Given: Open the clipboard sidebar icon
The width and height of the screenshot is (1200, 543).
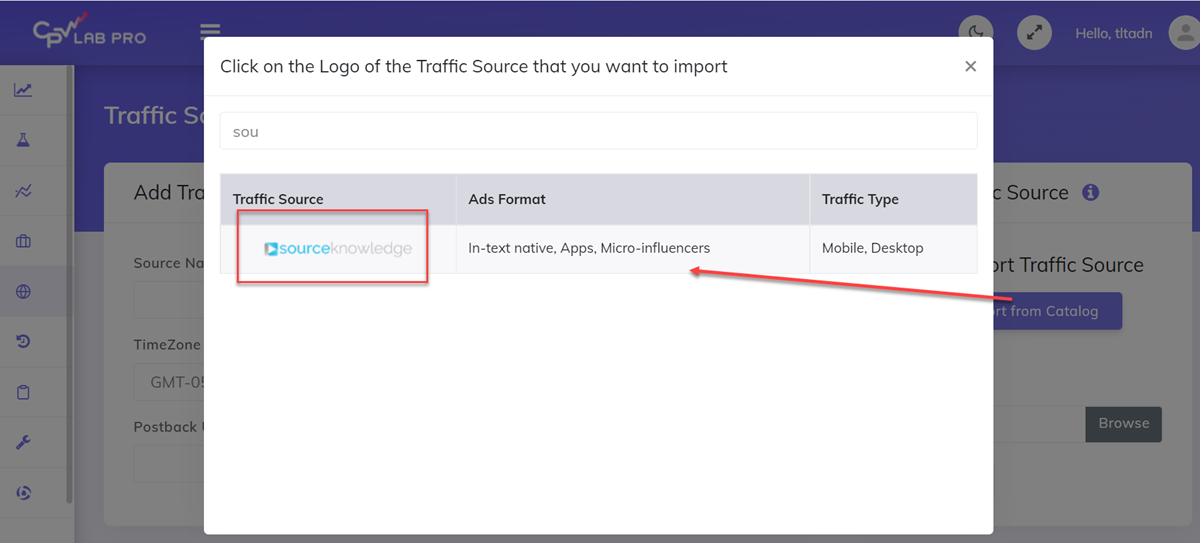Looking at the screenshot, I should [23, 392].
